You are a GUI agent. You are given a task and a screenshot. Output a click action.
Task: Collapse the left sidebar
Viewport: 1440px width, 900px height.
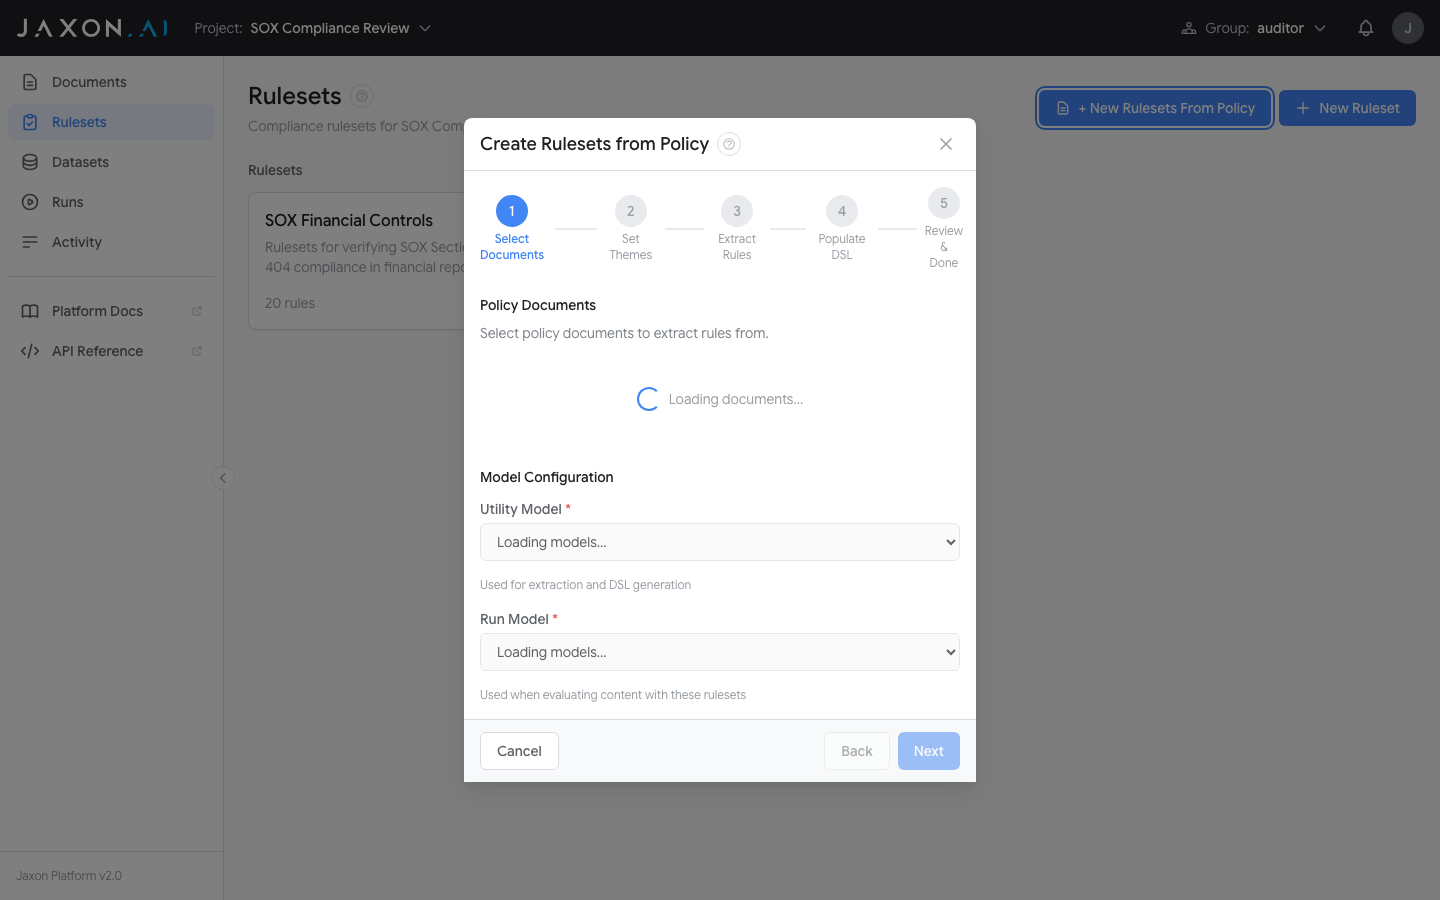click(223, 478)
